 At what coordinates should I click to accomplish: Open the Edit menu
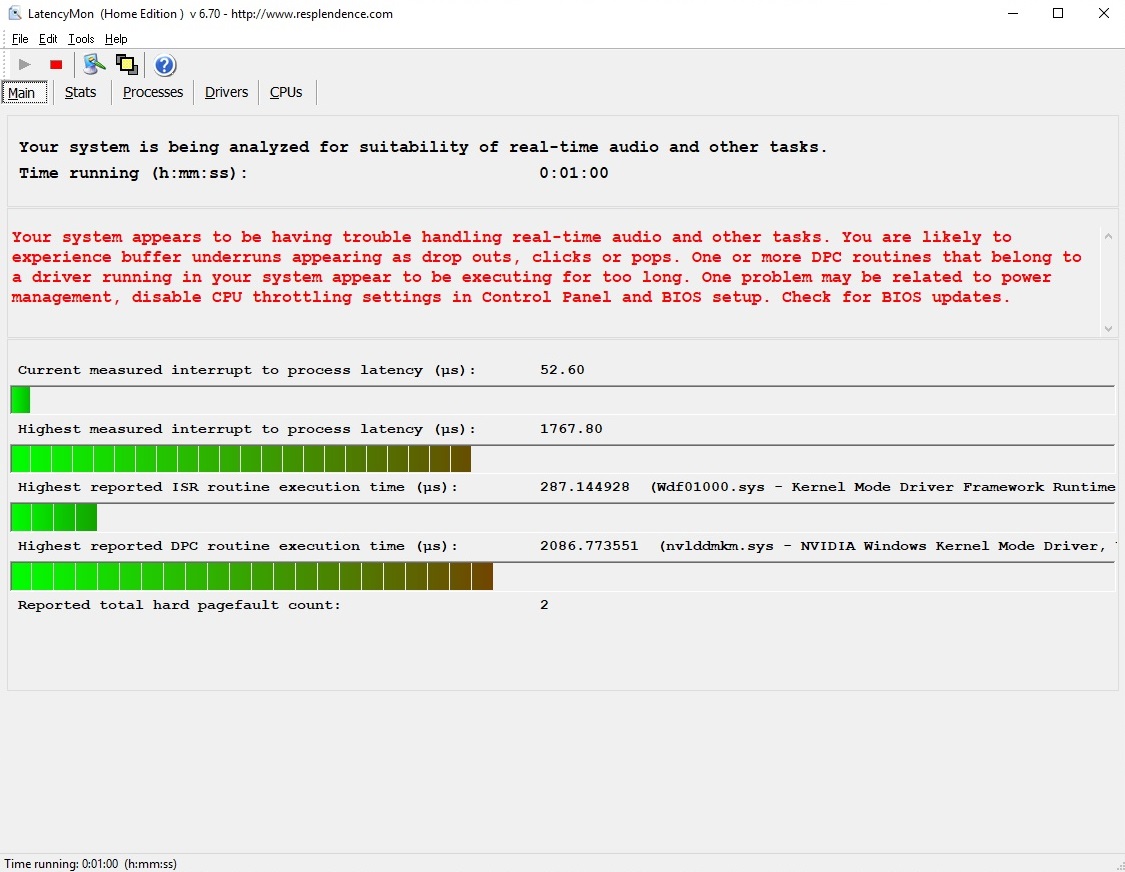click(x=48, y=39)
